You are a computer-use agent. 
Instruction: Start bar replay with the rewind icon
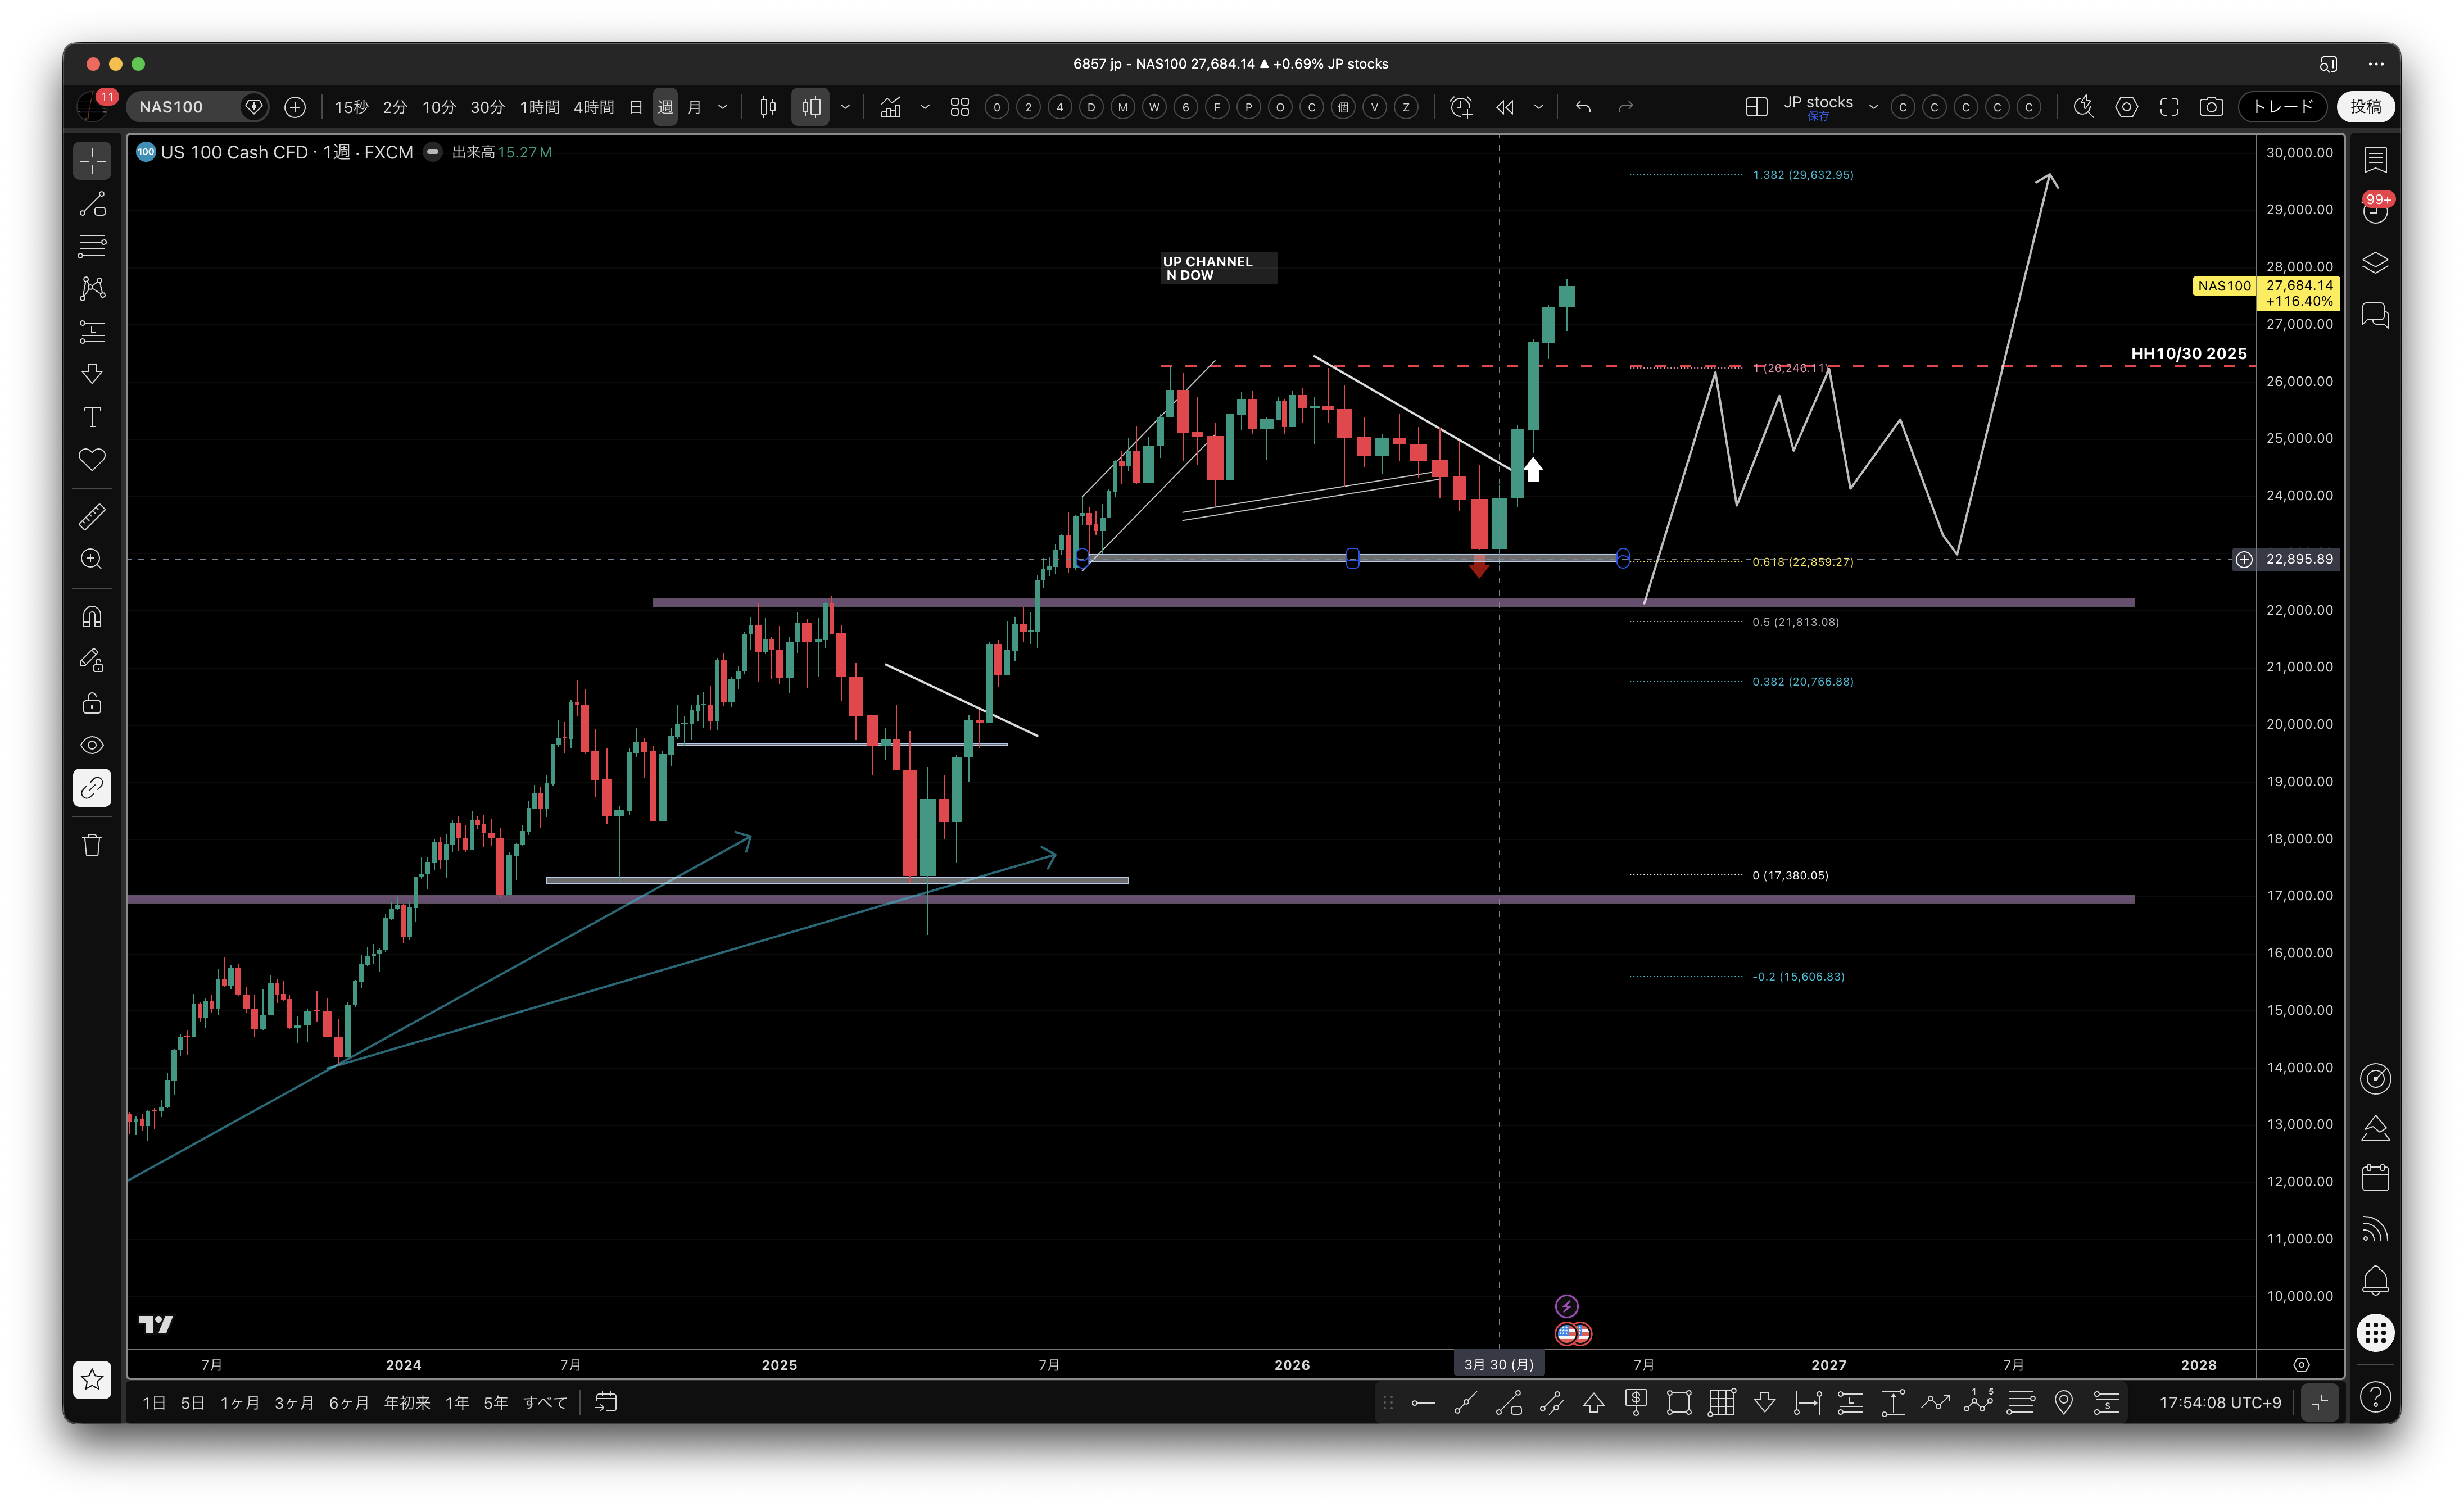(1505, 107)
